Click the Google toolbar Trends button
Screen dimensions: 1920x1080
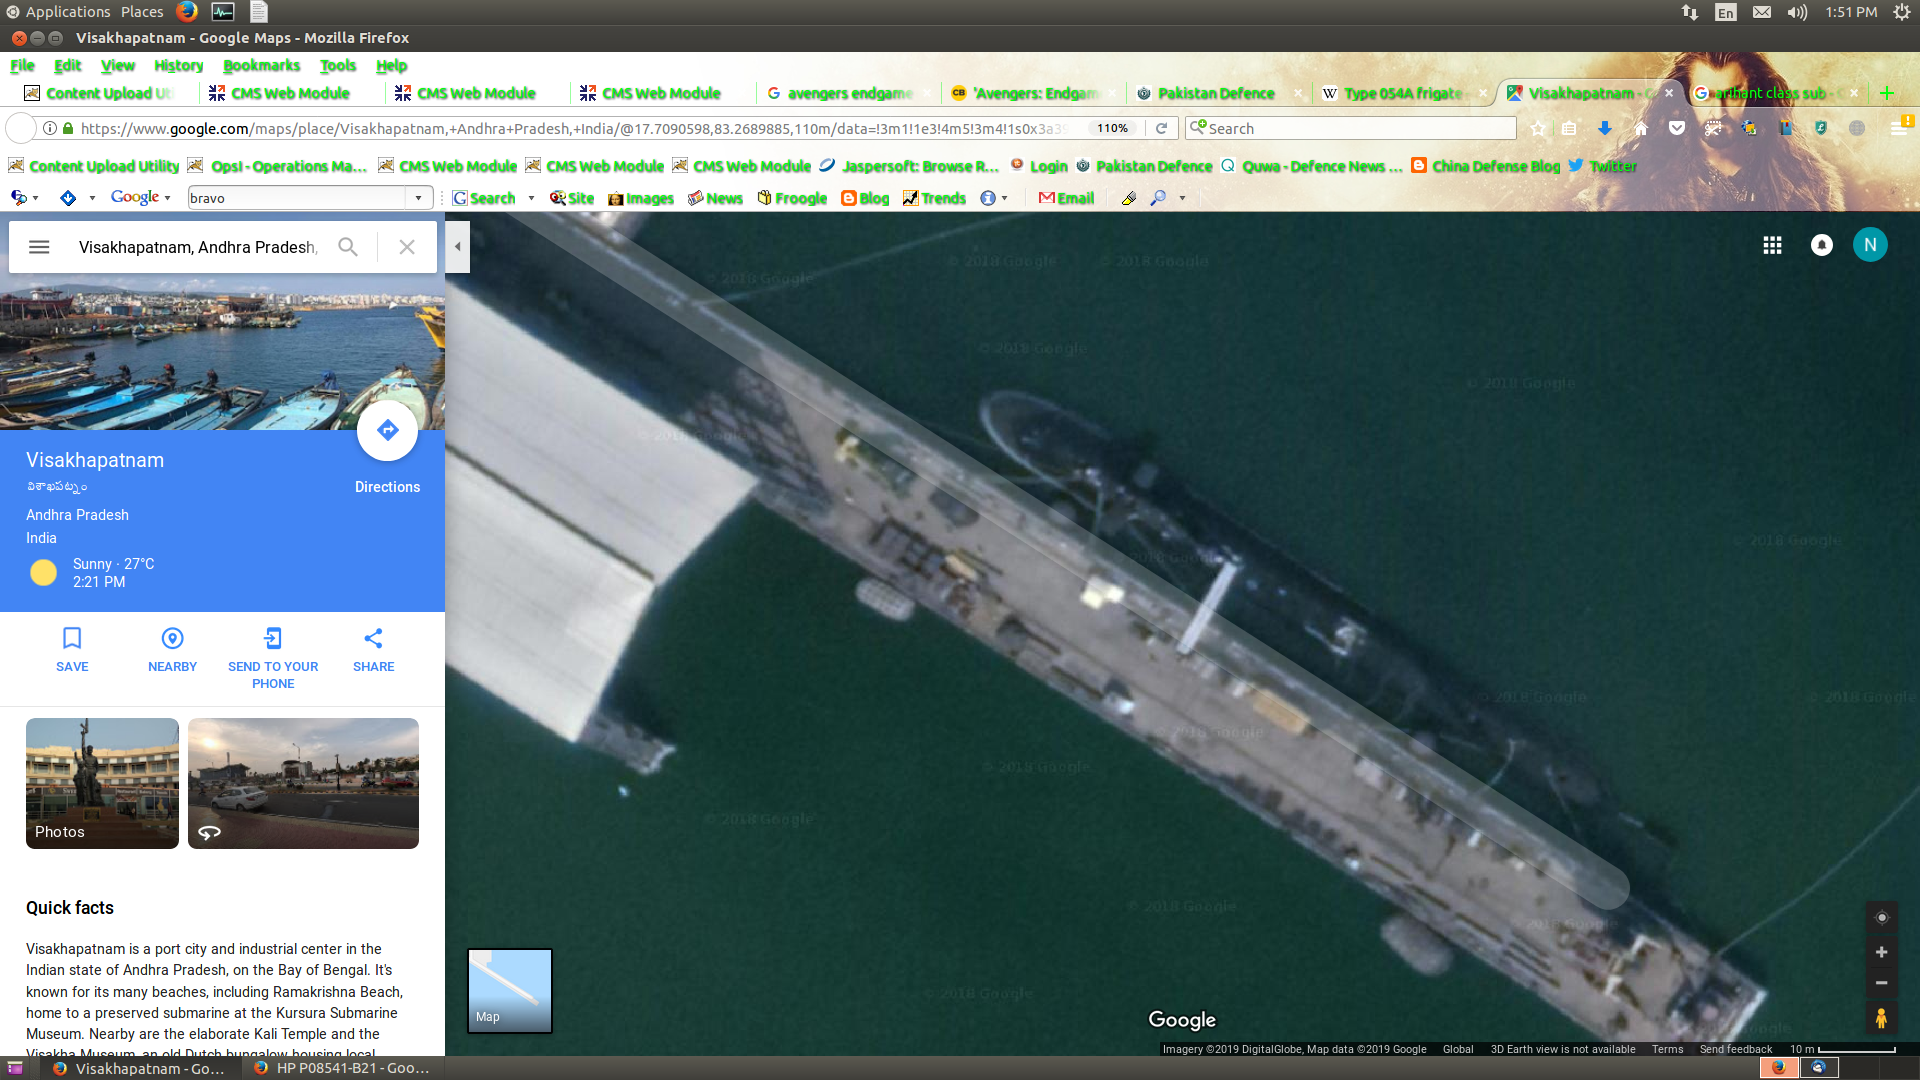click(934, 198)
